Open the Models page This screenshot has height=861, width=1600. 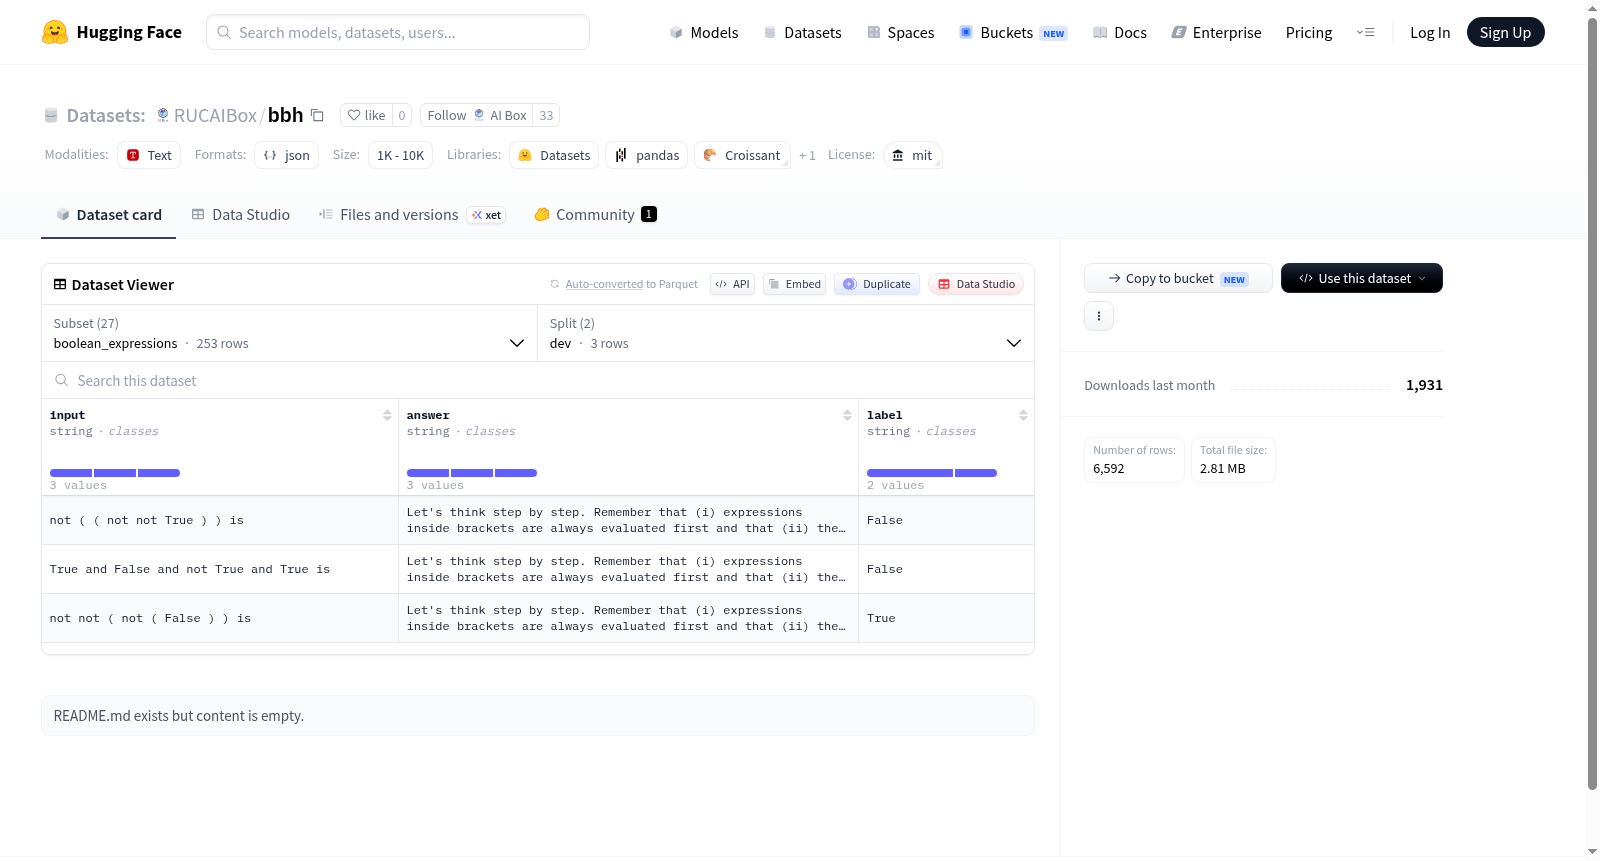coord(704,32)
